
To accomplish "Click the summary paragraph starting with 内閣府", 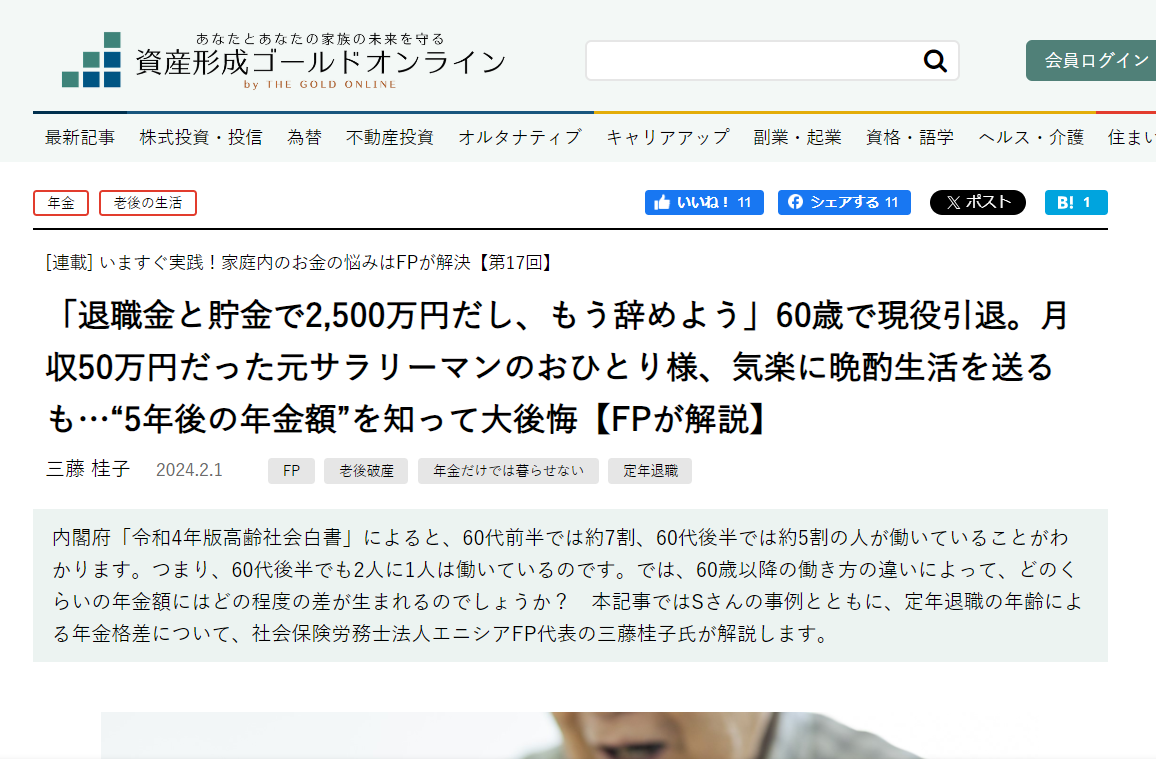I will tap(570, 585).
